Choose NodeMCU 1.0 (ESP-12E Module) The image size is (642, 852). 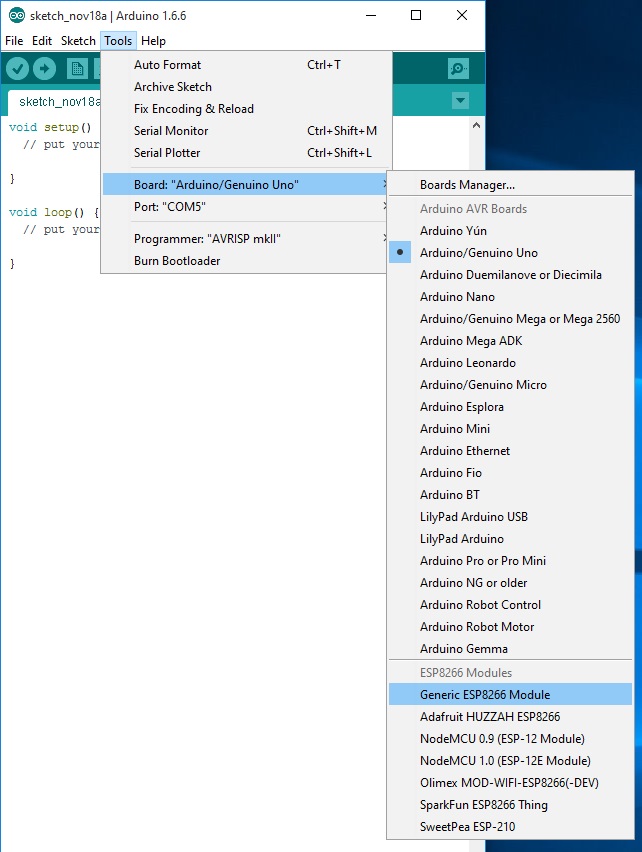[x=511, y=761]
